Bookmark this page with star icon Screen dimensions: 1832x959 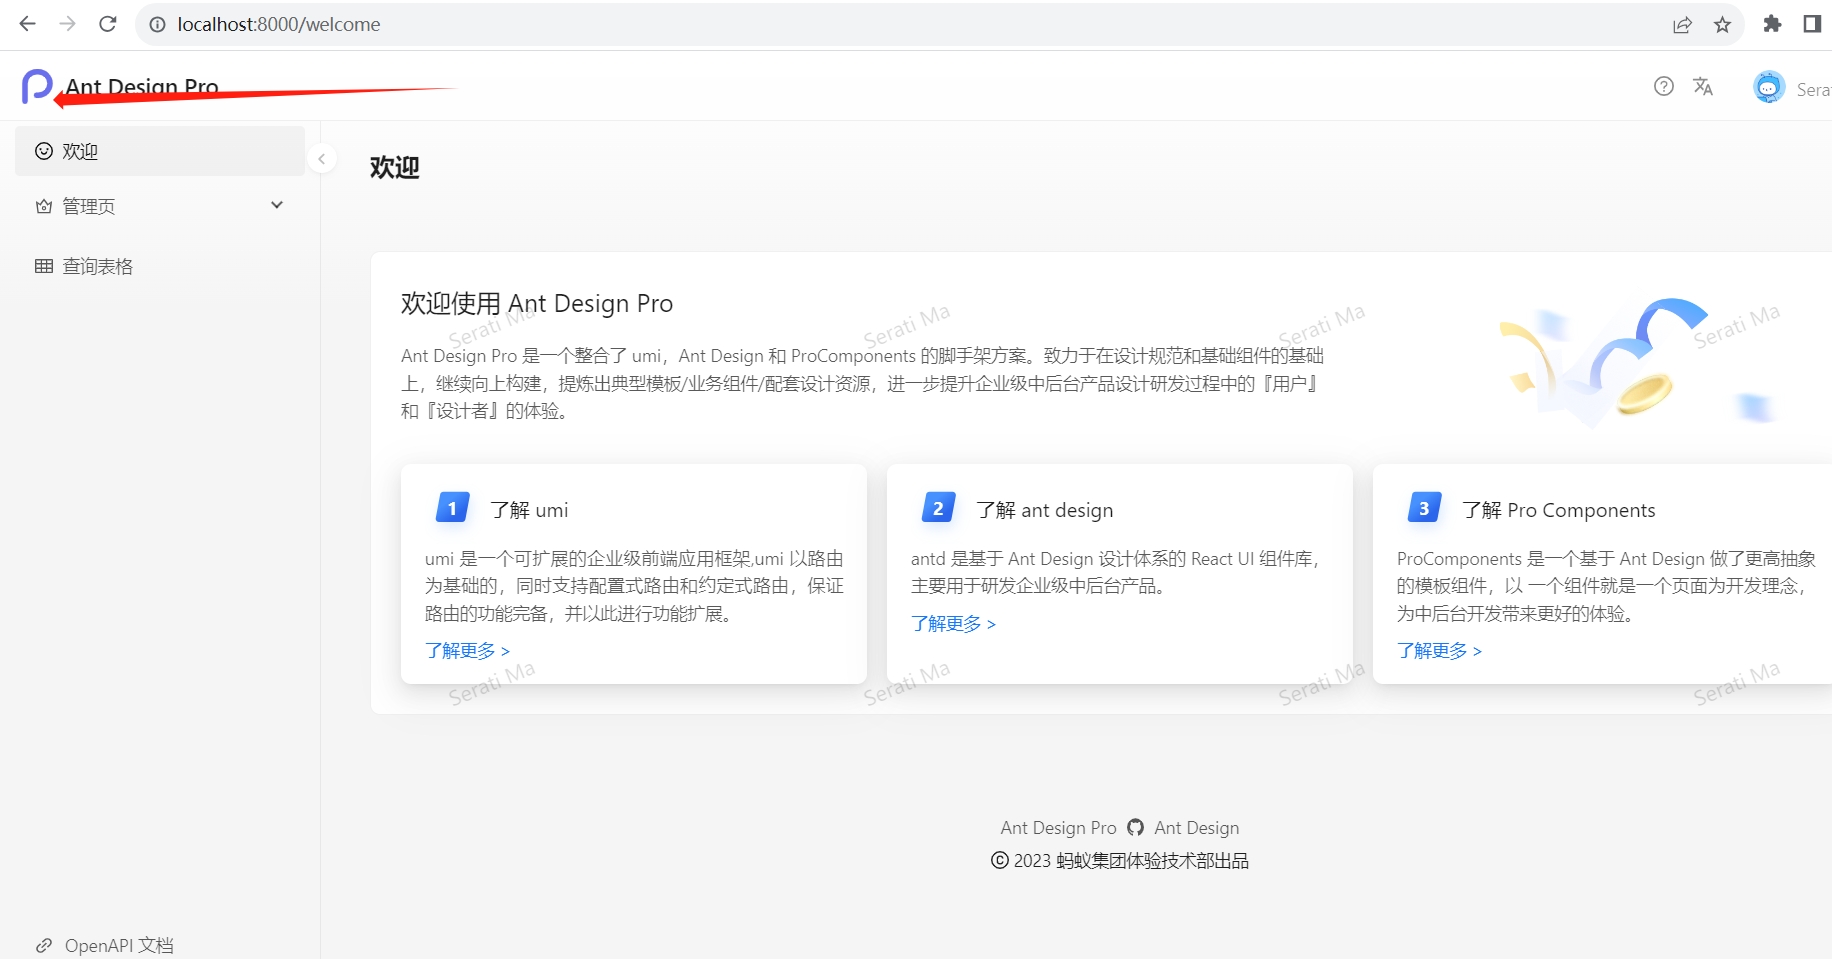(1722, 25)
